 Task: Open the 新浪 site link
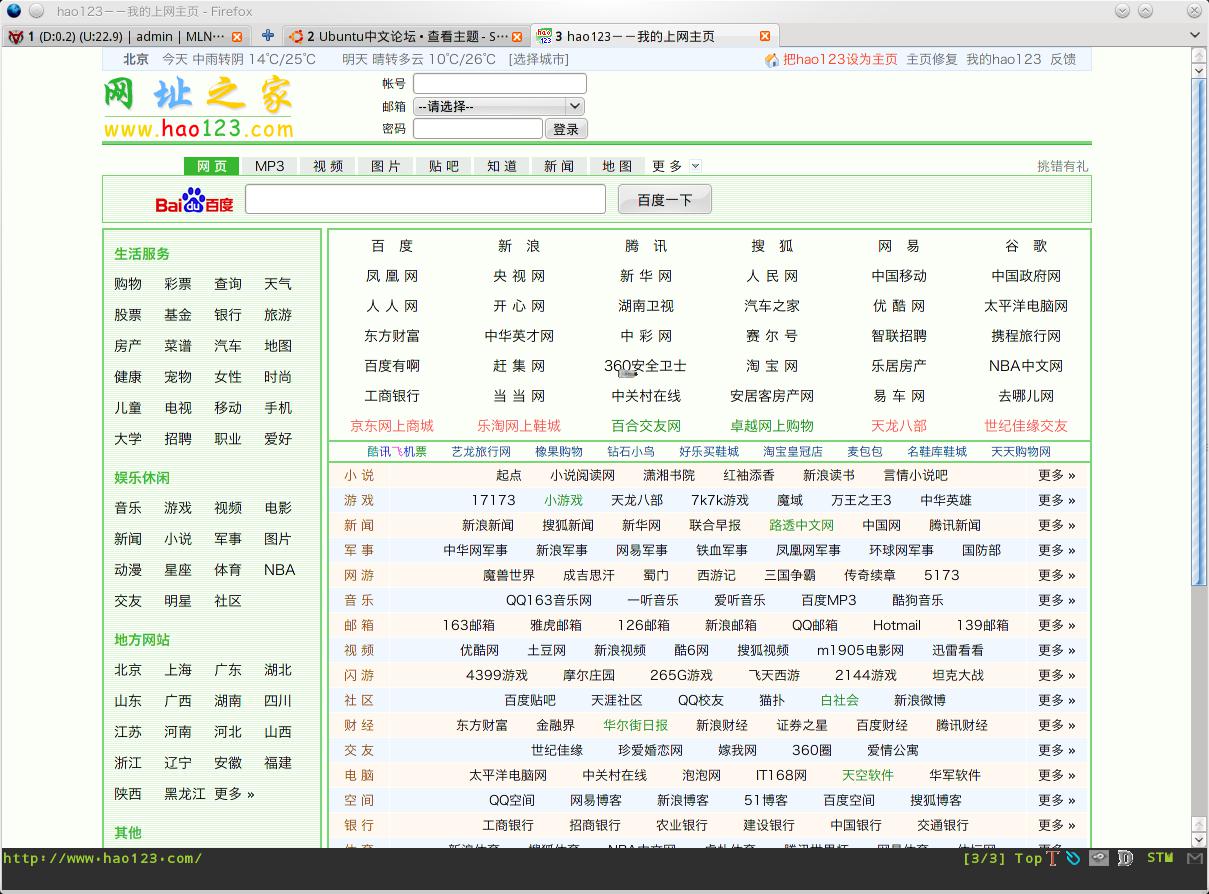(x=519, y=246)
